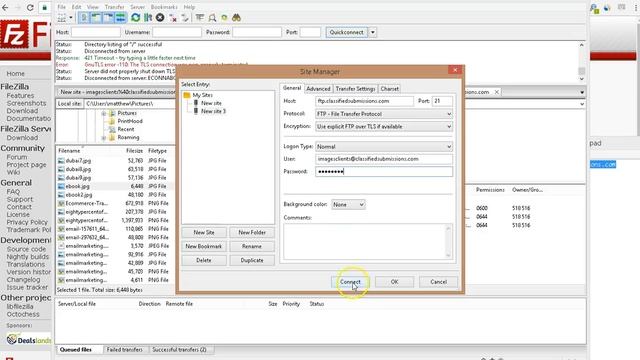Click the Host field in Site Manager

coord(364,101)
